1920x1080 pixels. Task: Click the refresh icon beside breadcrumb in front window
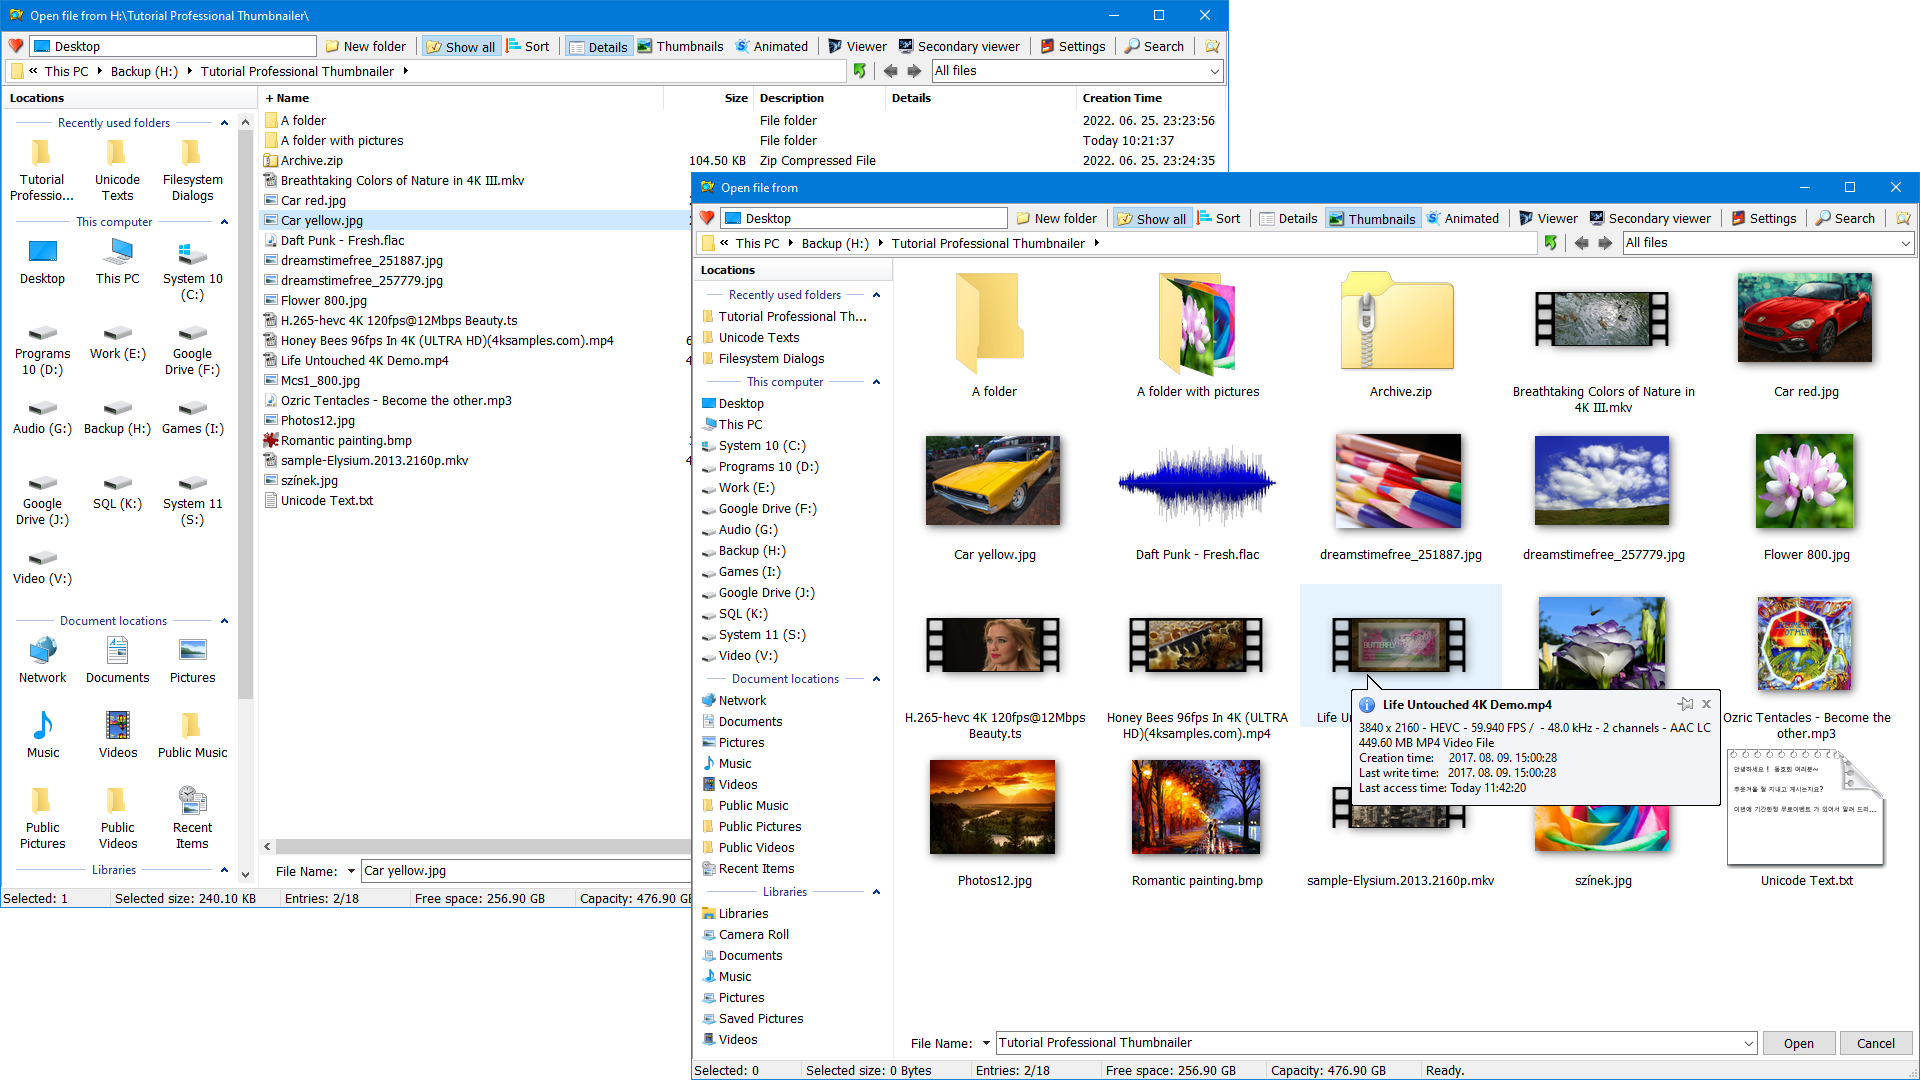pos(1551,243)
